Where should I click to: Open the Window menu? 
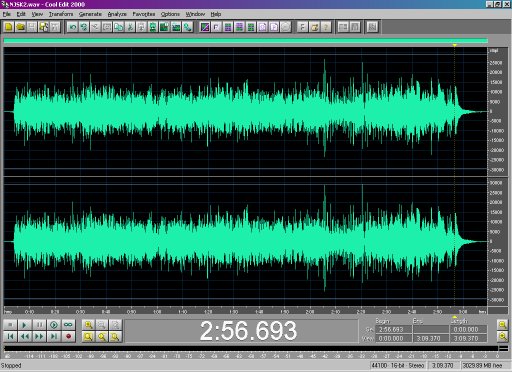(x=195, y=14)
